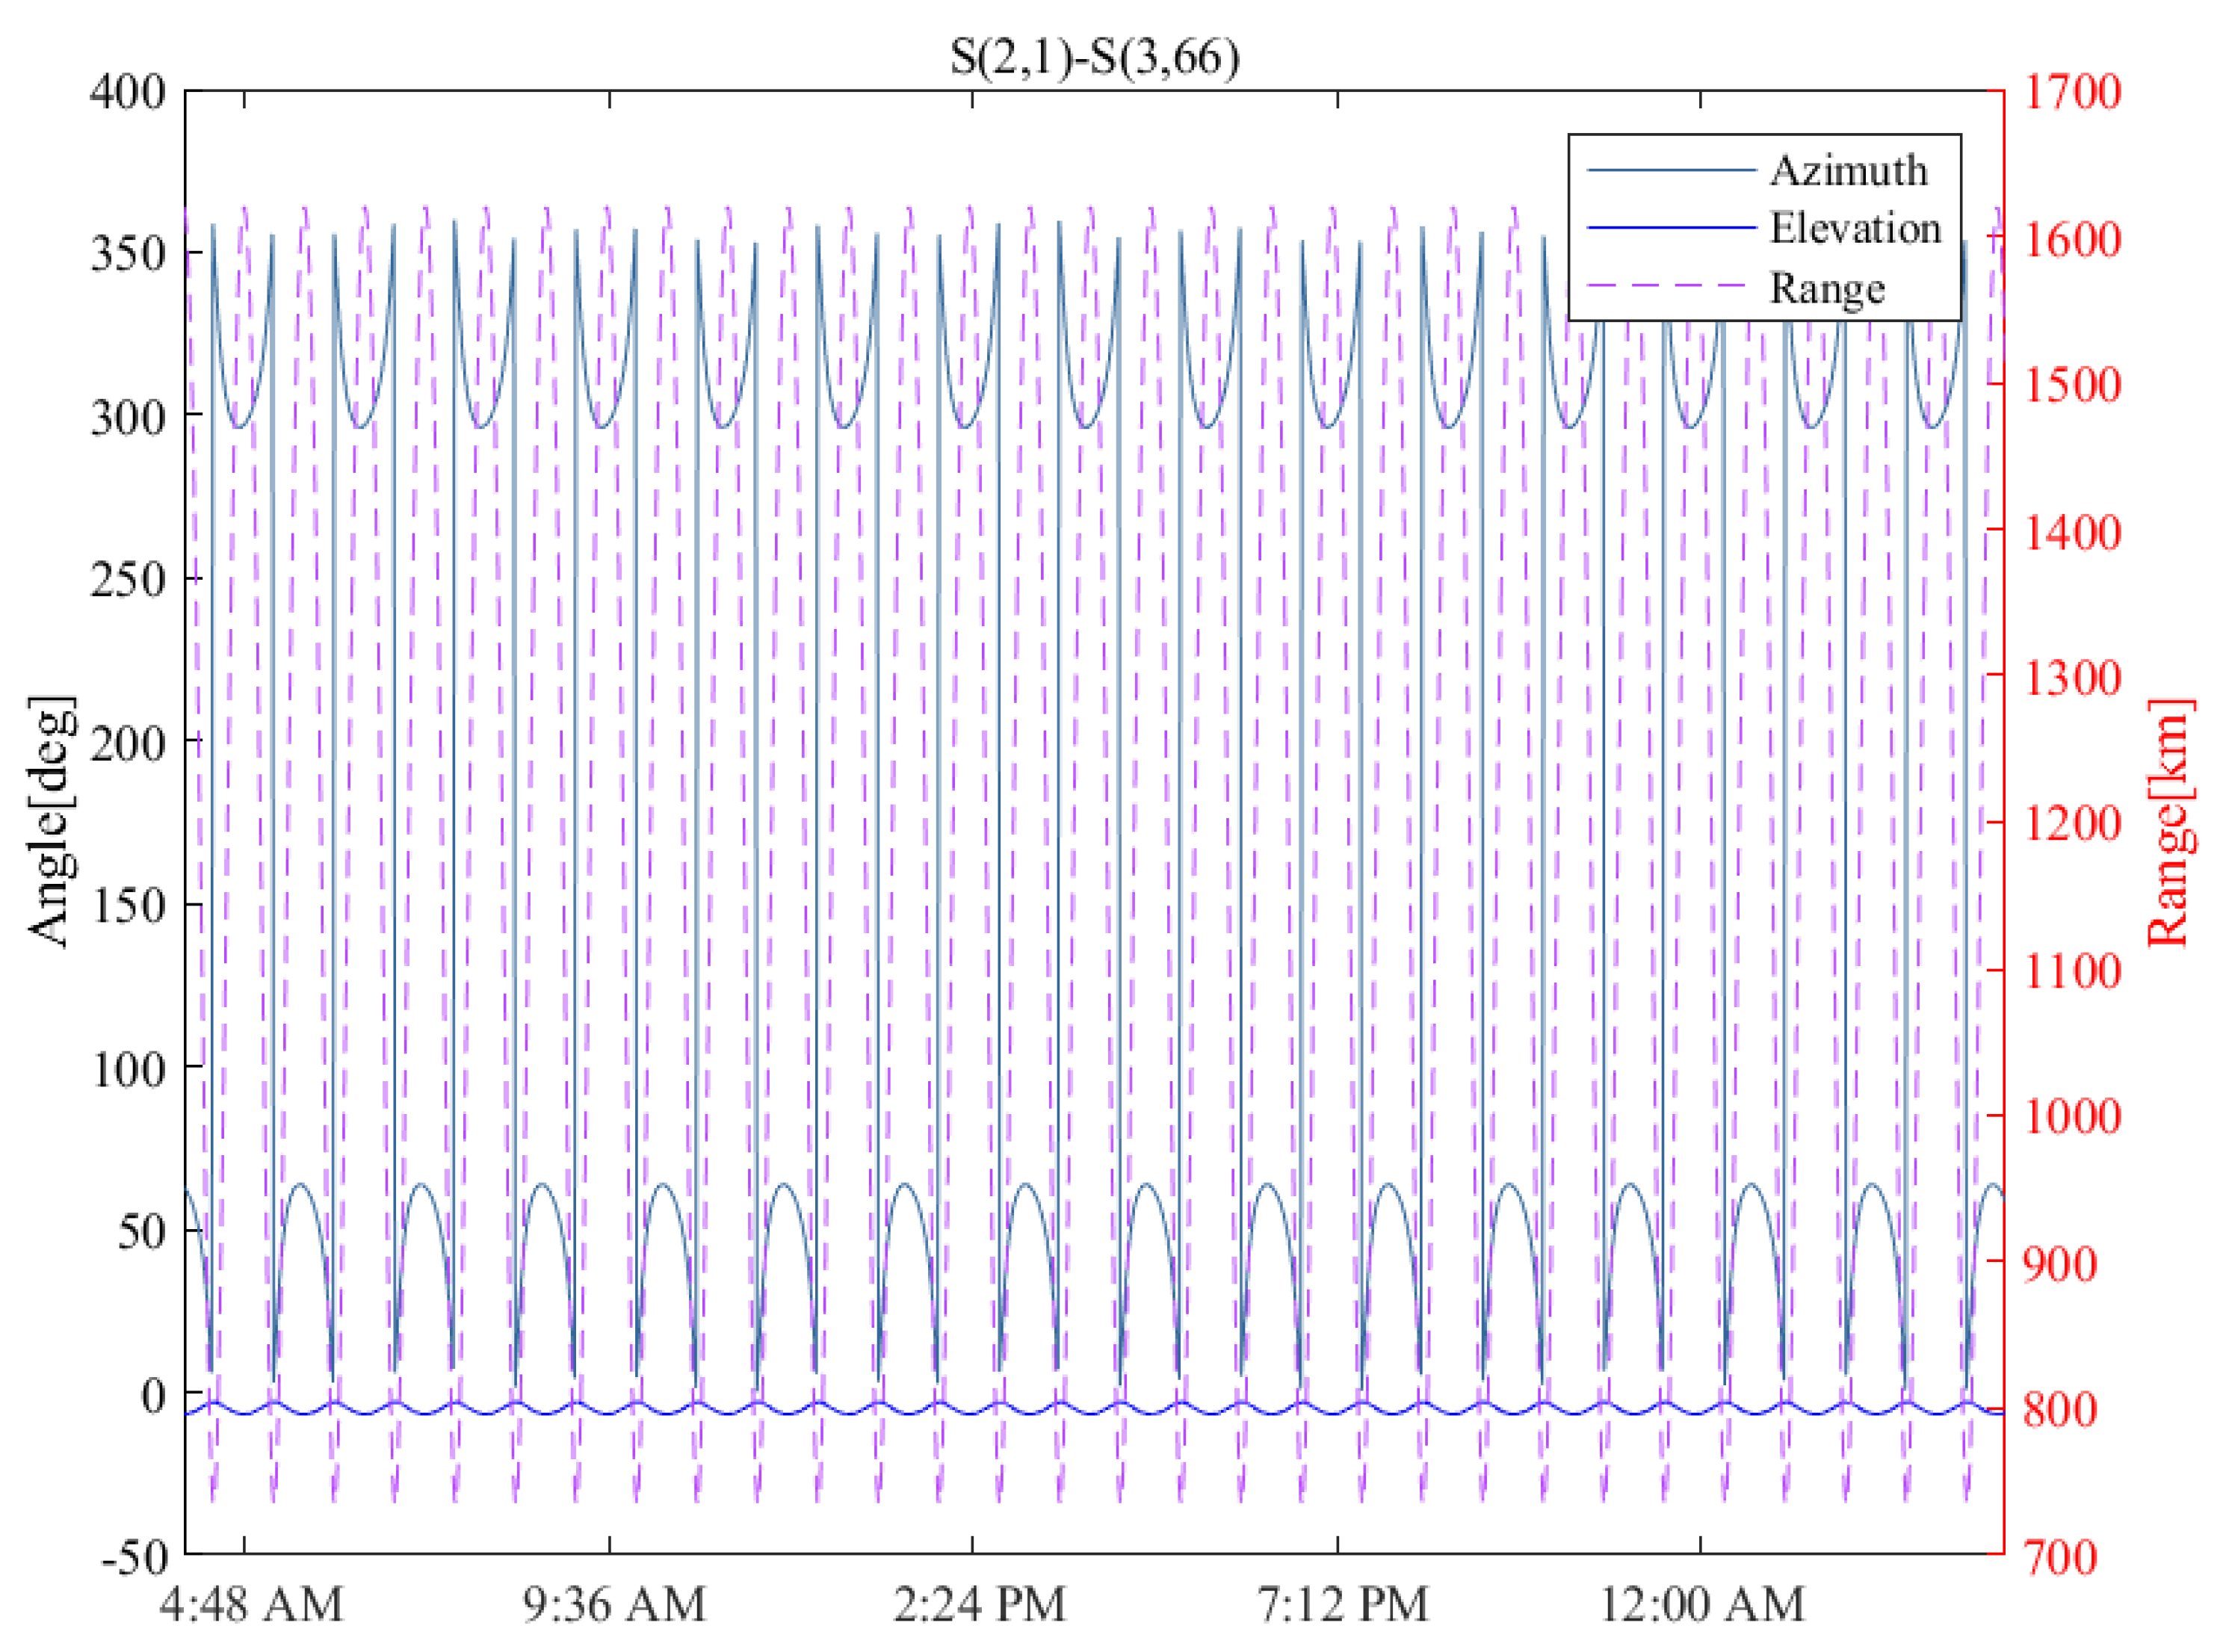Click the 2:24 PM time tick label

pyautogui.click(x=979, y=1605)
